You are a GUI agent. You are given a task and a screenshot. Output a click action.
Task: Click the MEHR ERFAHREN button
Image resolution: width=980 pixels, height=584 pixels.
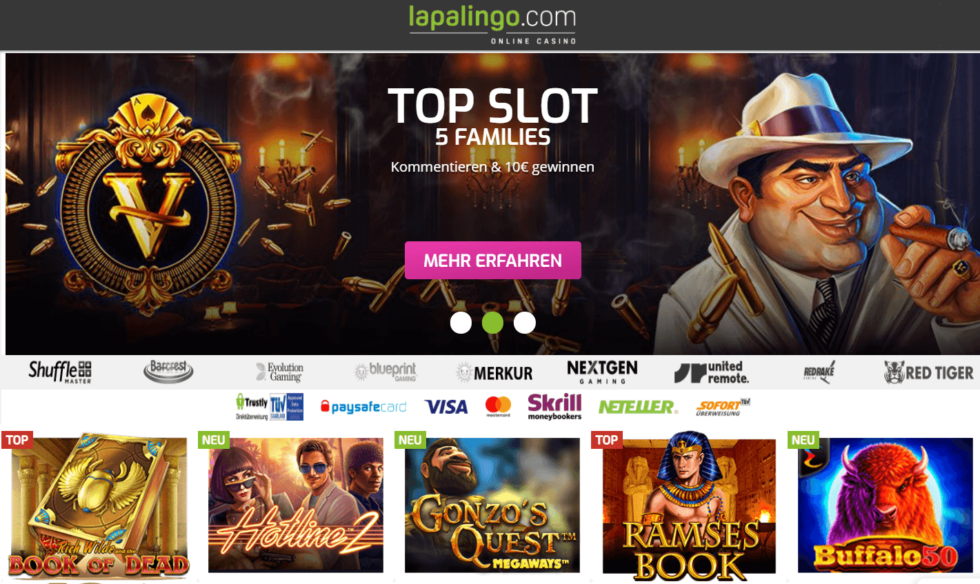pos(493,260)
